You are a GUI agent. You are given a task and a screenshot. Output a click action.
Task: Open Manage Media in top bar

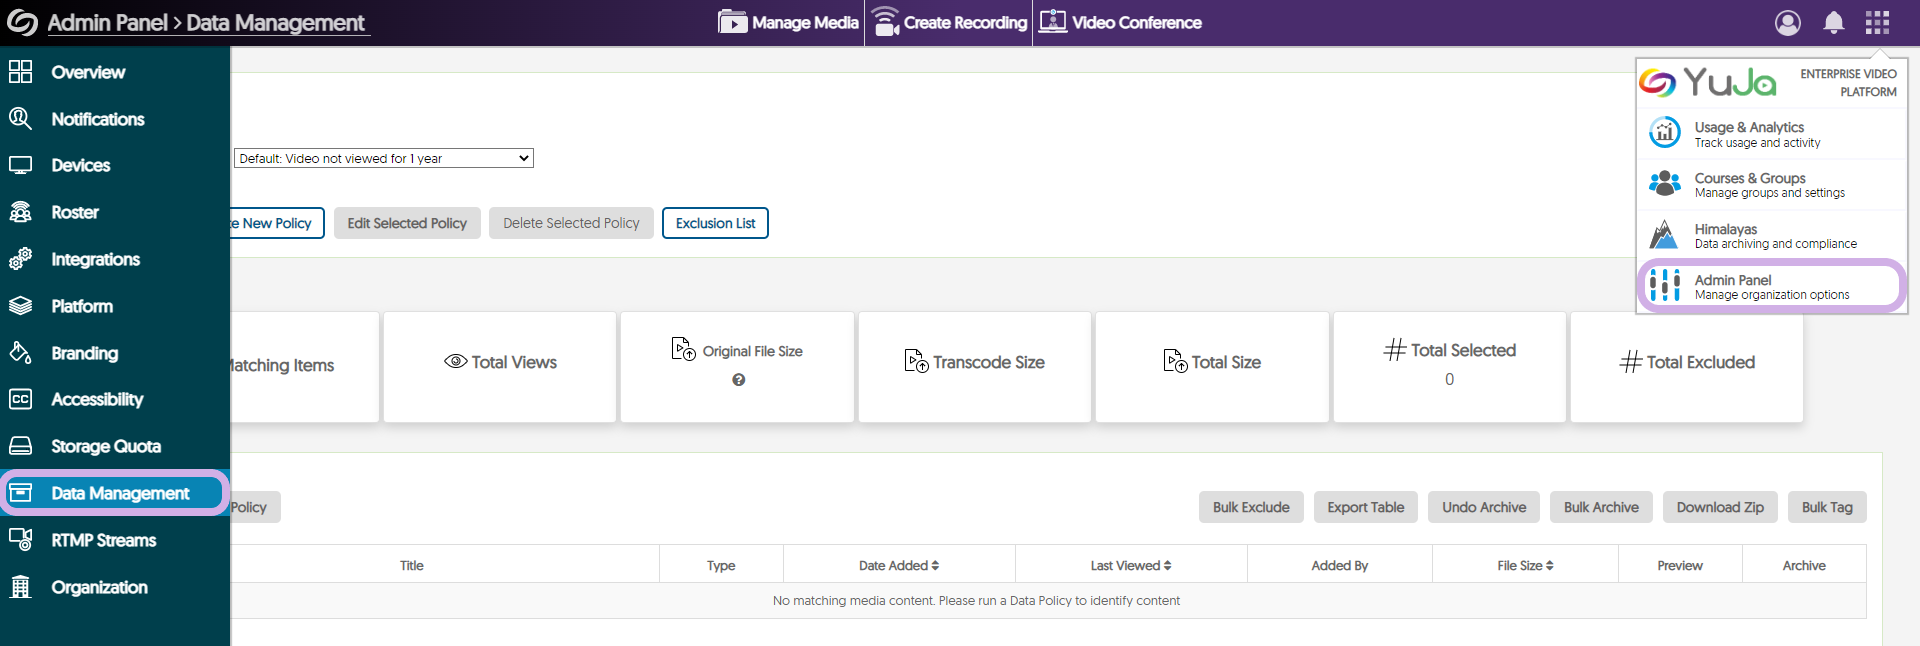[x=789, y=22]
